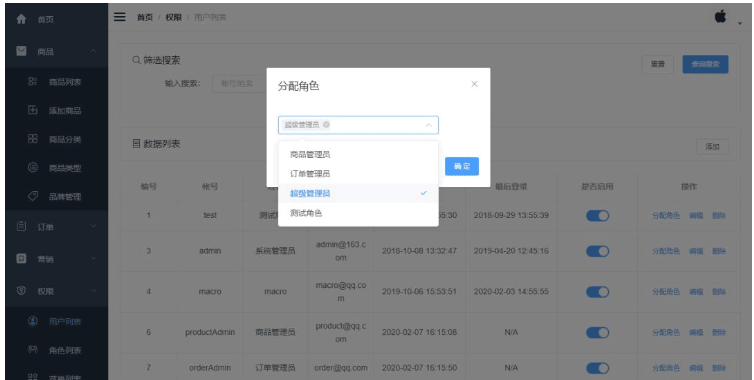
Task: Deselect 超级管理员 option in dropdown
Action: tap(358, 193)
